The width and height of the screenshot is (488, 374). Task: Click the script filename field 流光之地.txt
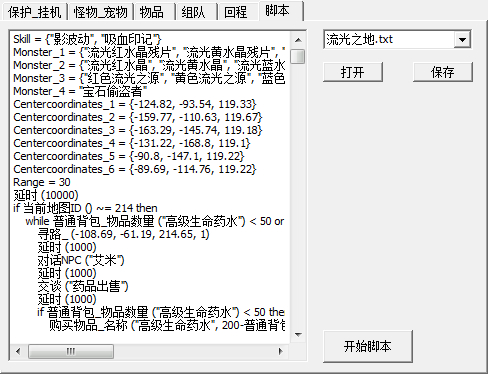[389, 40]
